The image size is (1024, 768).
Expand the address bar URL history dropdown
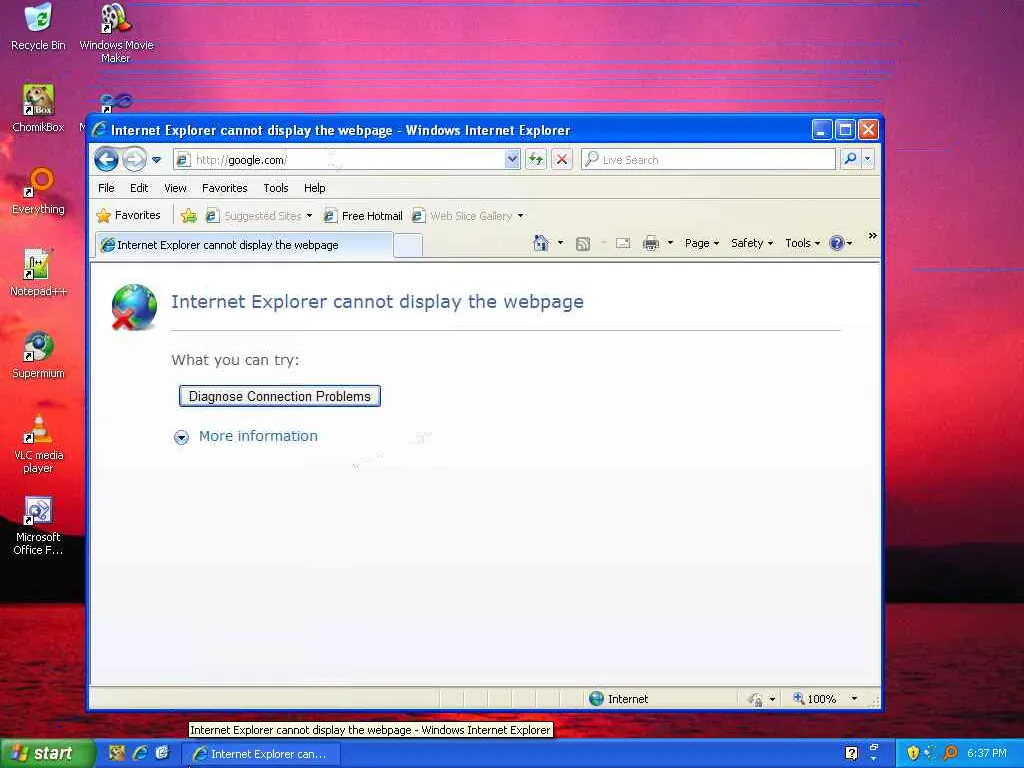[x=513, y=159]
